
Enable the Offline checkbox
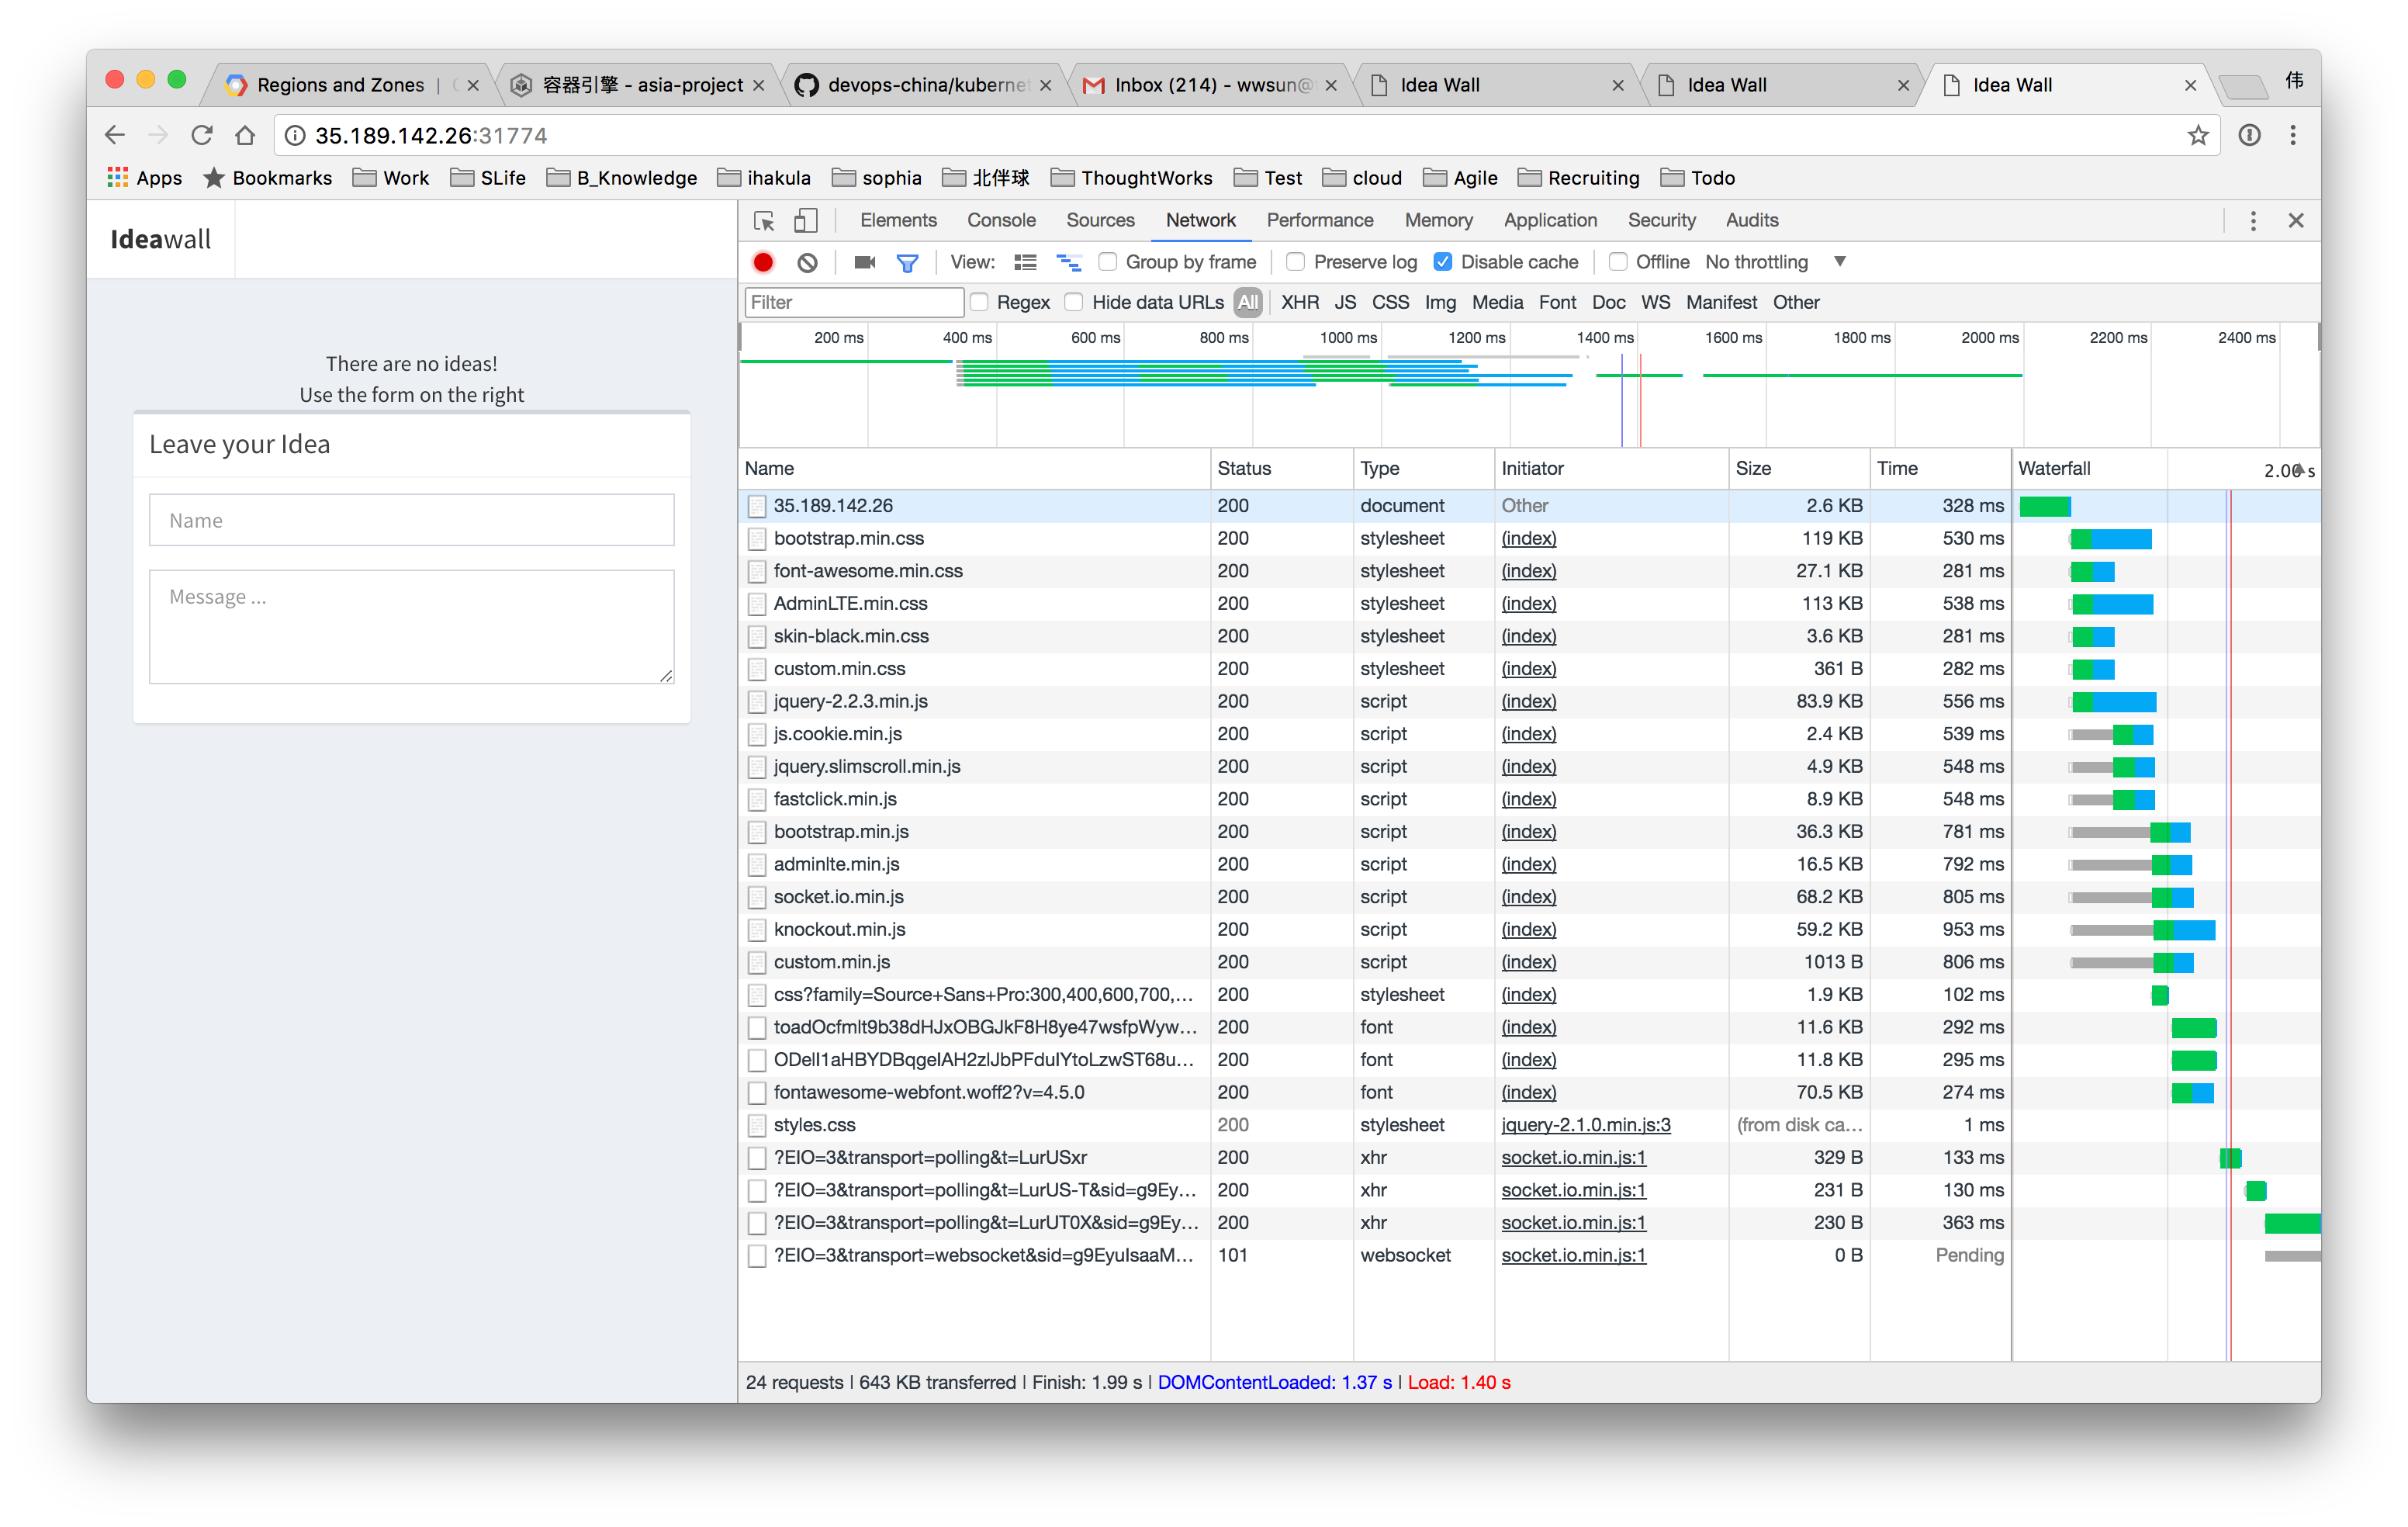1617,262
